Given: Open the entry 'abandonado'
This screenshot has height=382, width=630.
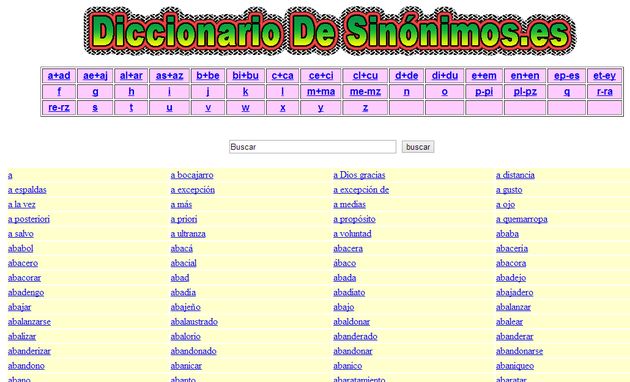Looking at the screenshot, I should (194, 351).
